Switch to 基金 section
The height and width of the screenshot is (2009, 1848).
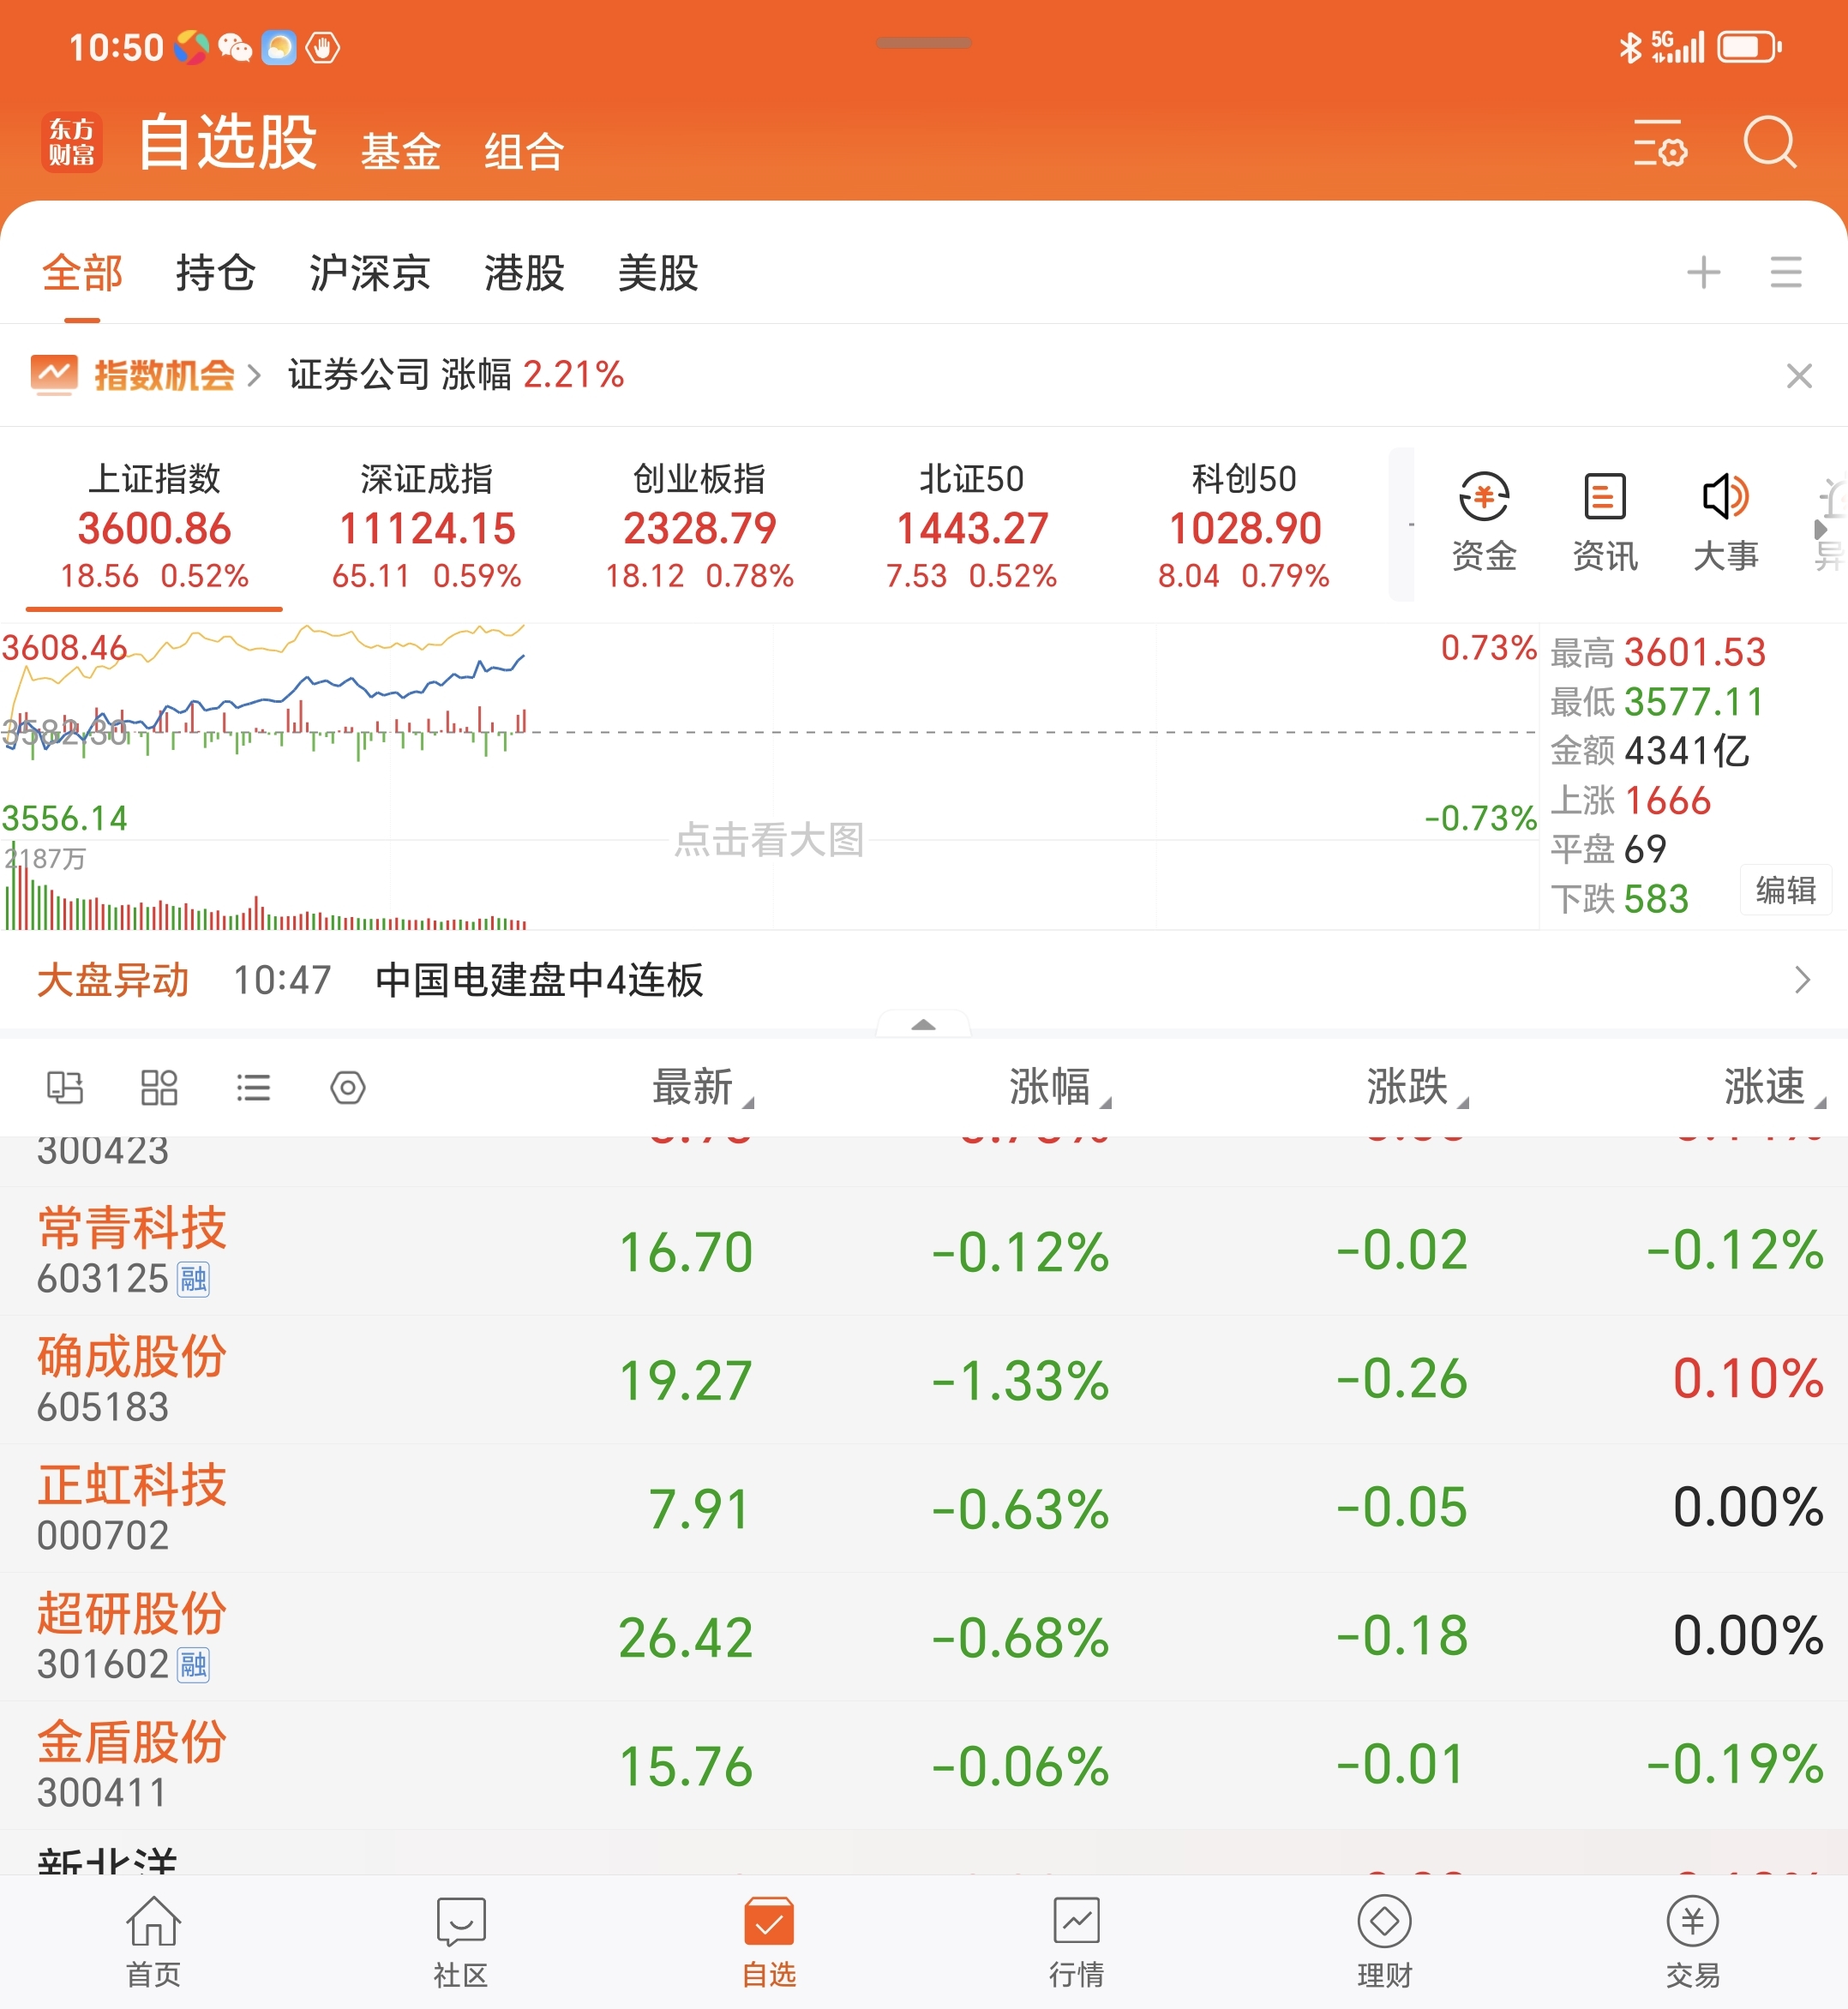pos(400,151)
